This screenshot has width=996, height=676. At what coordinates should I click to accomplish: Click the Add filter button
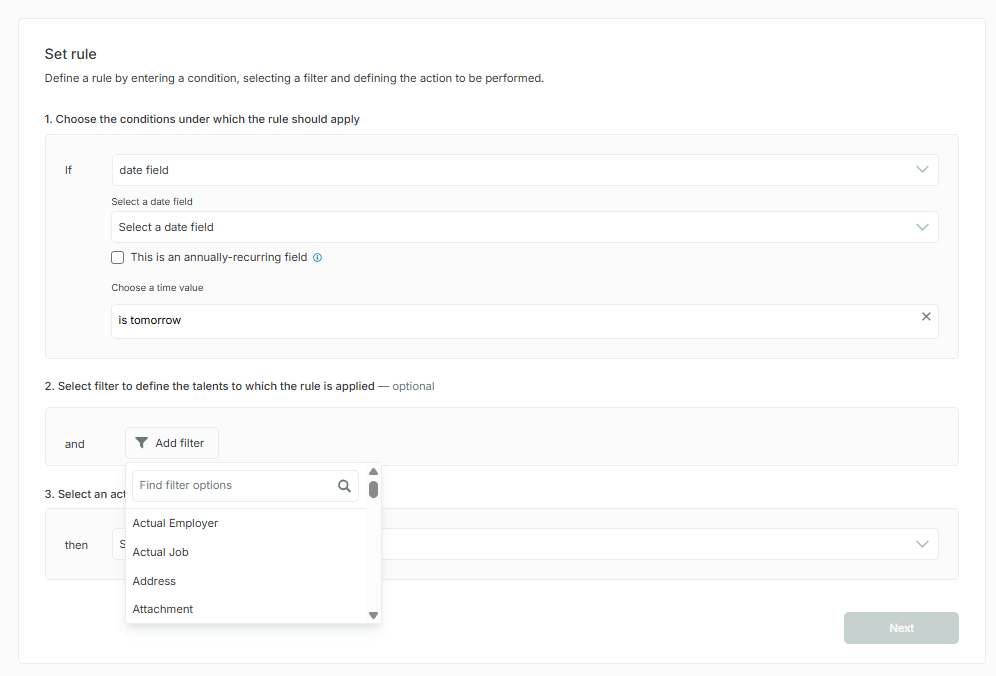point(172,443)
